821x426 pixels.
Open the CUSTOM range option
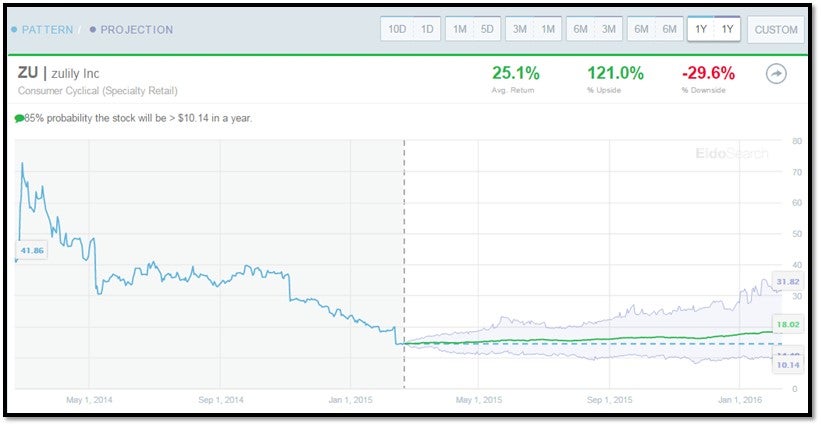click(776, 29)
